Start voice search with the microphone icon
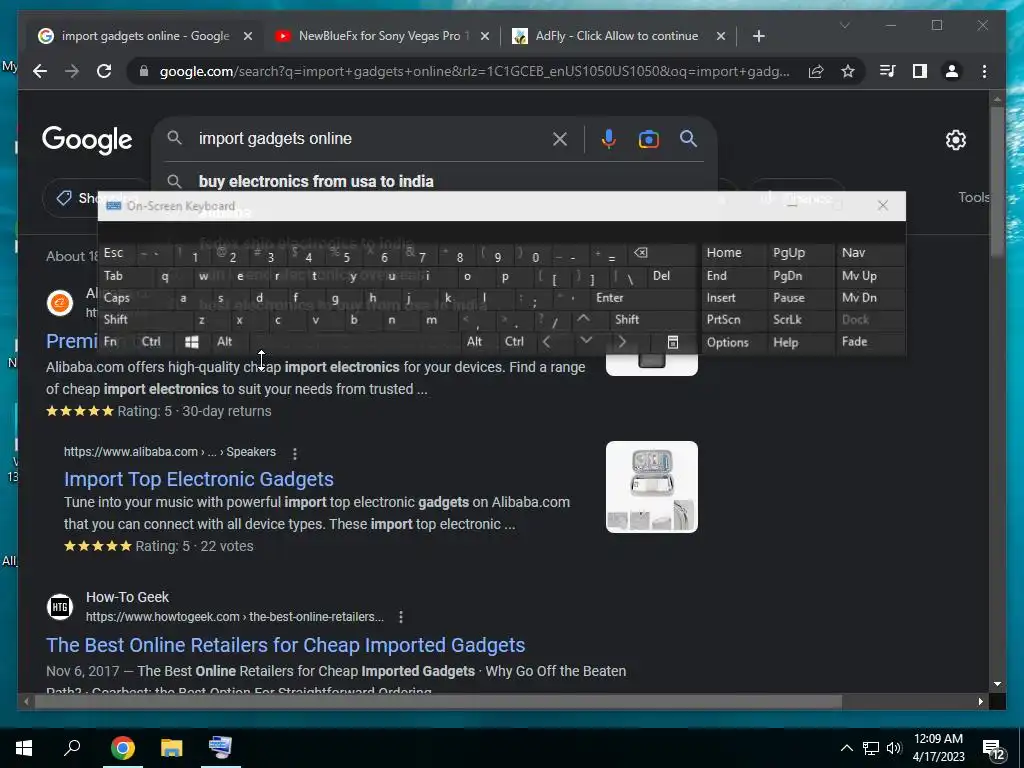This screenshot has height=768, width=1024. 609,139
